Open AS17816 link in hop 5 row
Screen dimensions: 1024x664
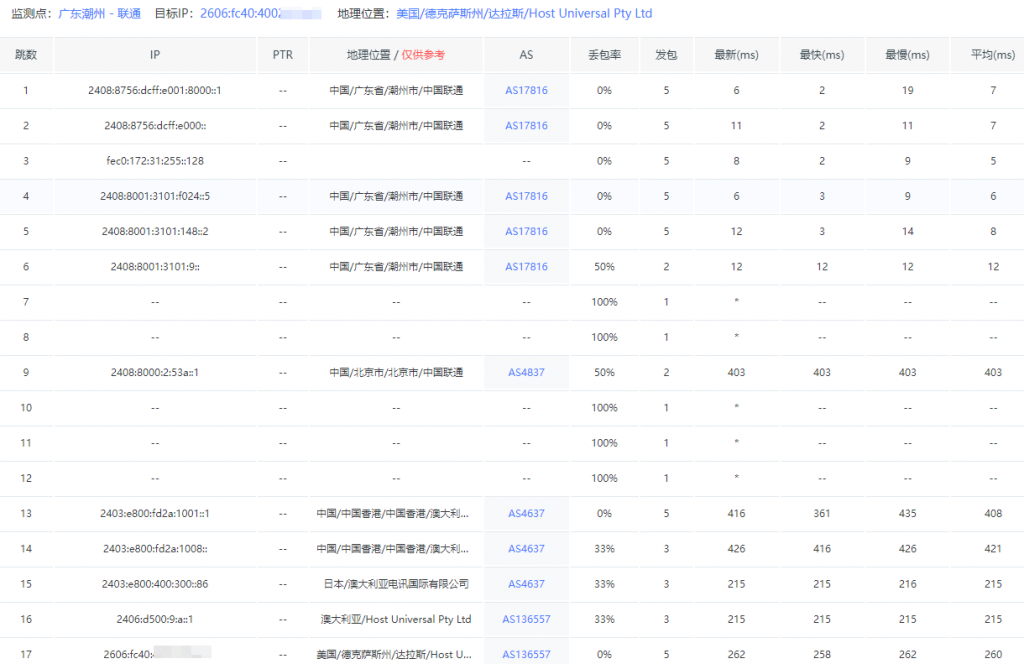coord(526,231)
